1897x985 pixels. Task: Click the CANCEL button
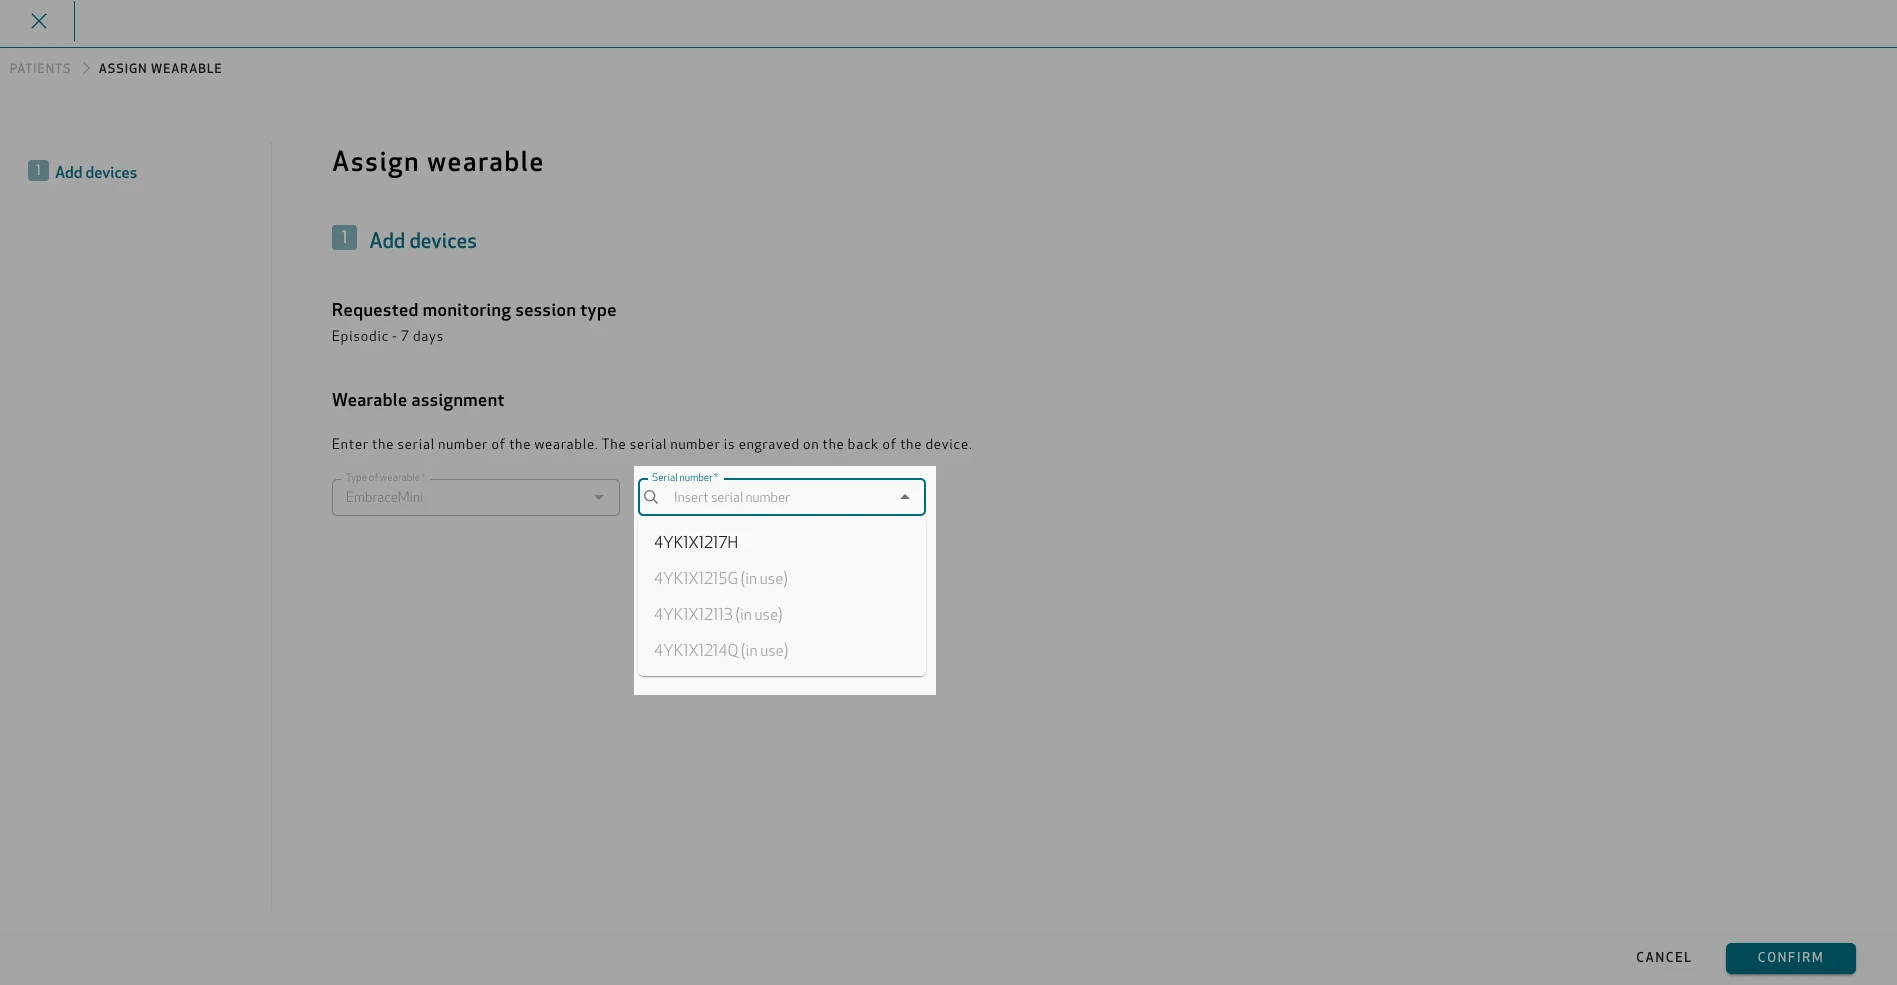(1664, 958)
